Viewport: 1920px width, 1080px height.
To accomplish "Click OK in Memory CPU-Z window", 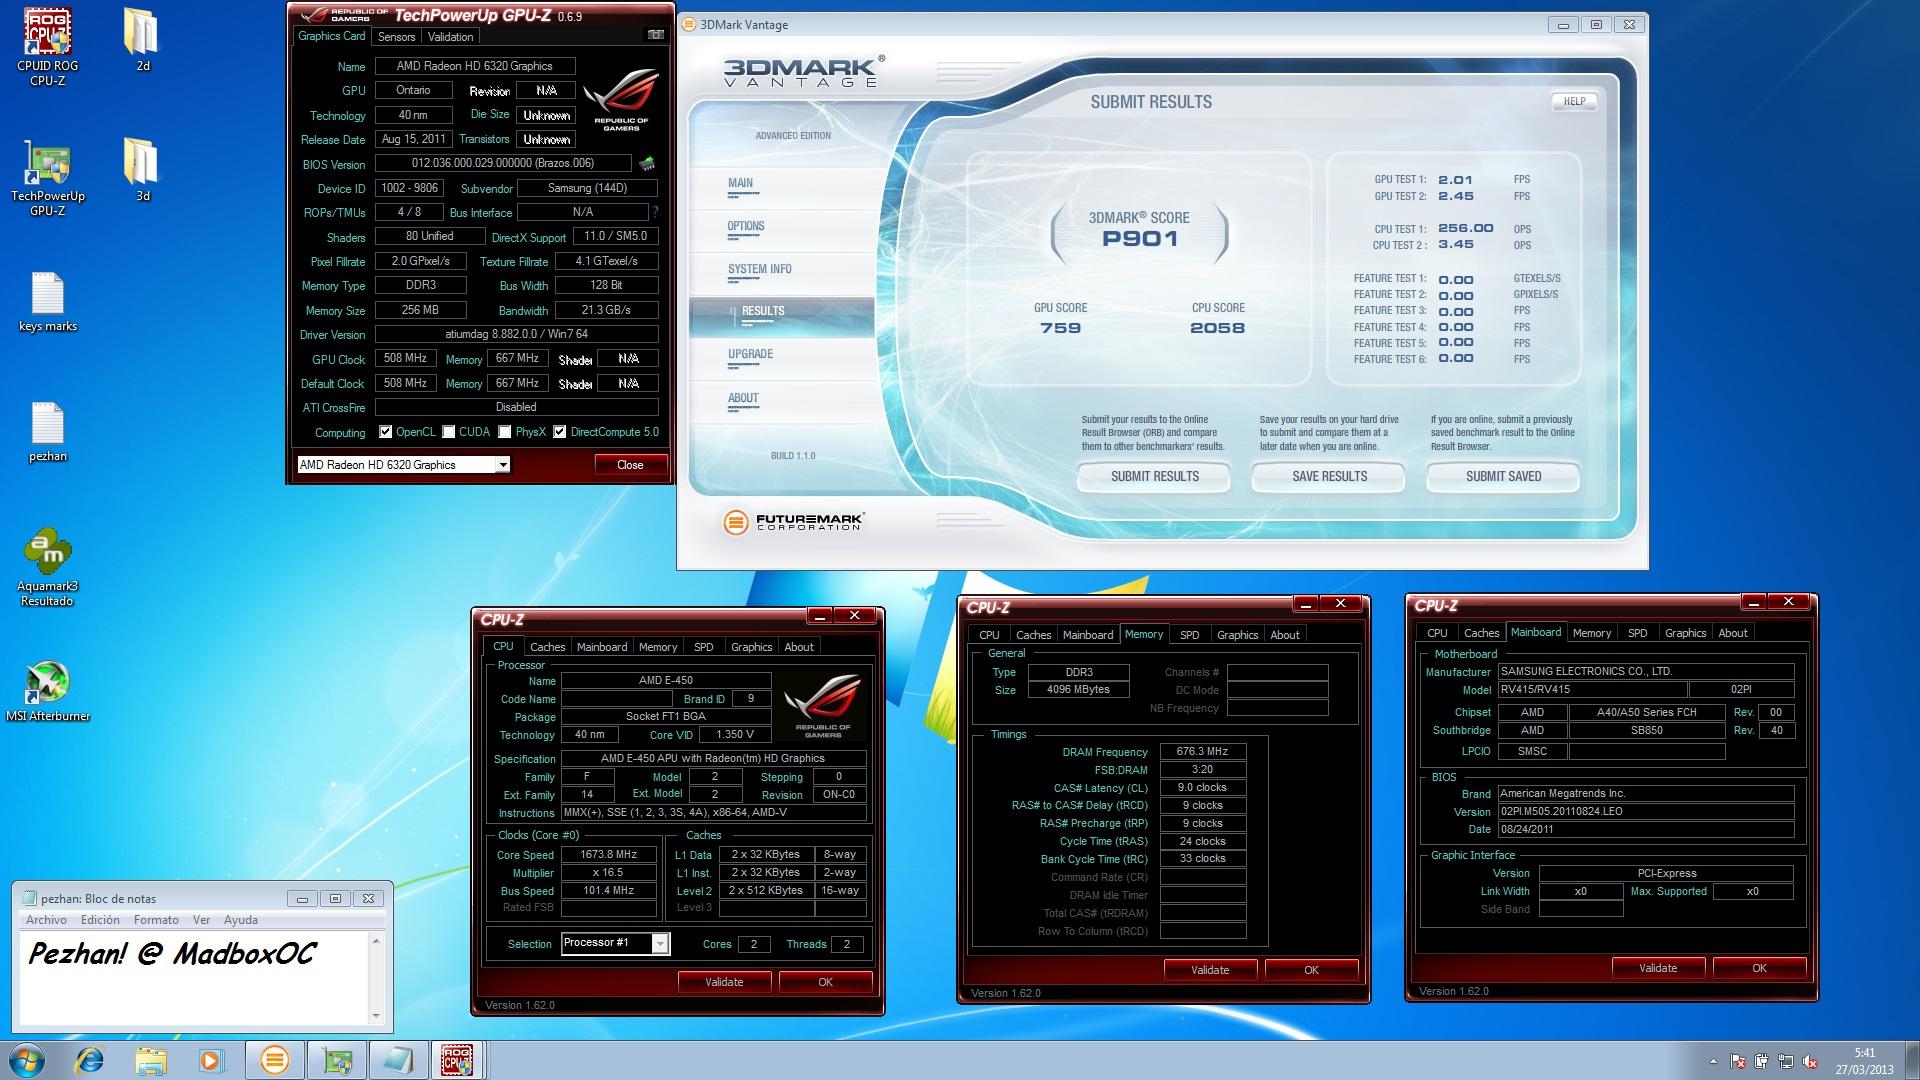I will click(1311, 970).
